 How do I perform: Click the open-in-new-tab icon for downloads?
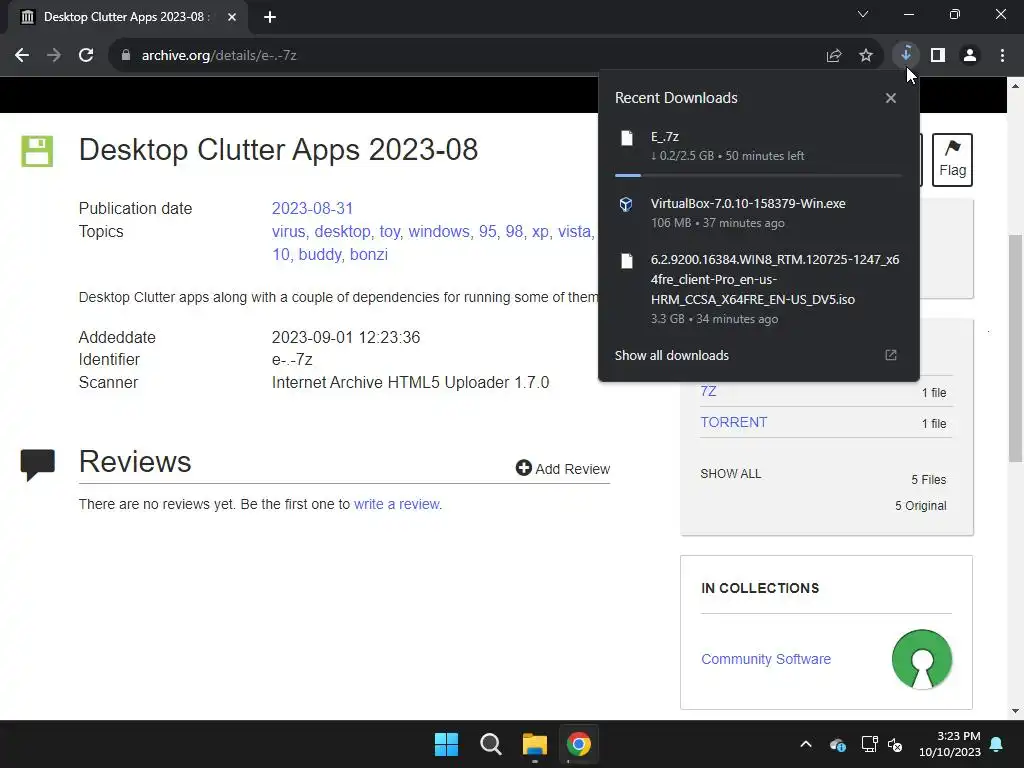[891, 355]
